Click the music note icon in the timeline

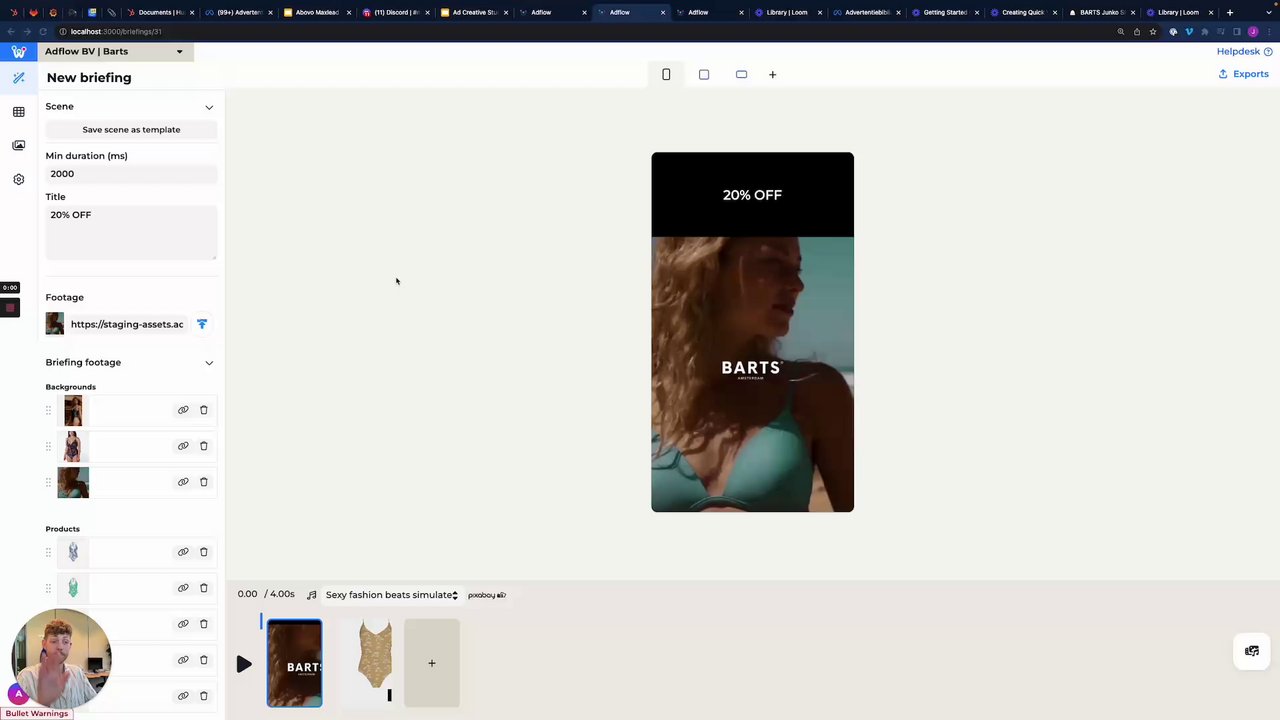tap(312, 595)
